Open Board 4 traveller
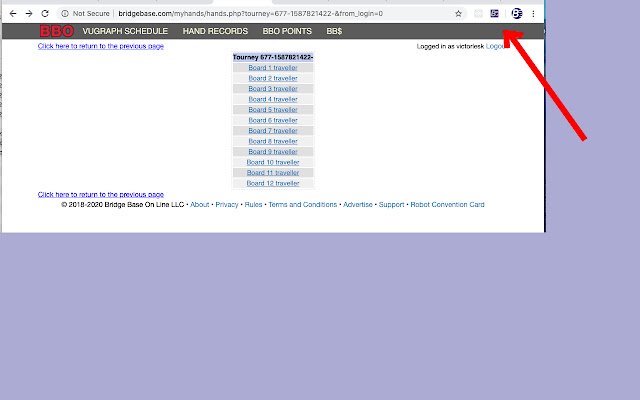 [x=273, y=99]
